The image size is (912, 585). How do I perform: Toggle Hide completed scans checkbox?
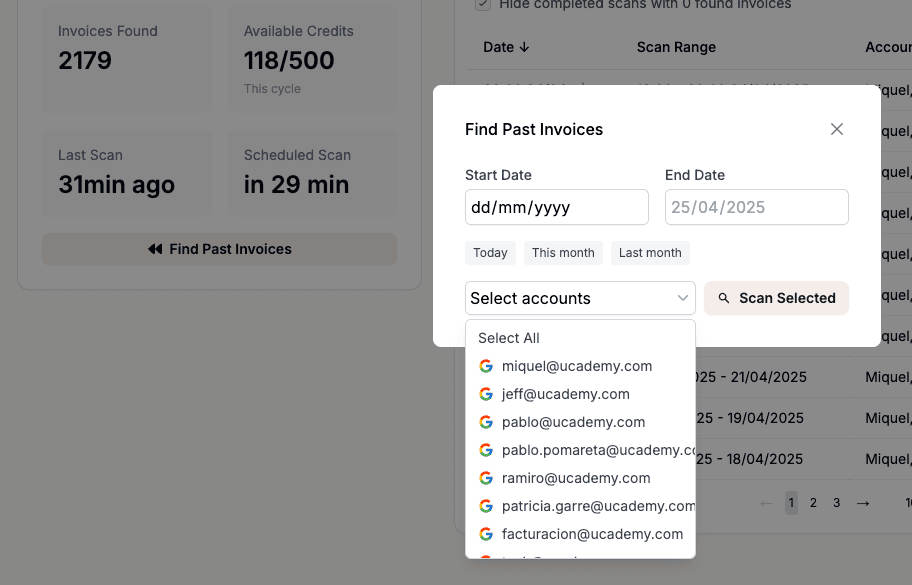pos(483,5)
